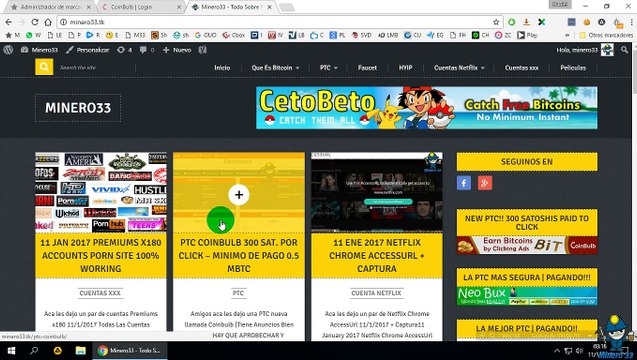Open the Otros marcadores folder
The image size is (637, 360).
(x=607, y=35)
